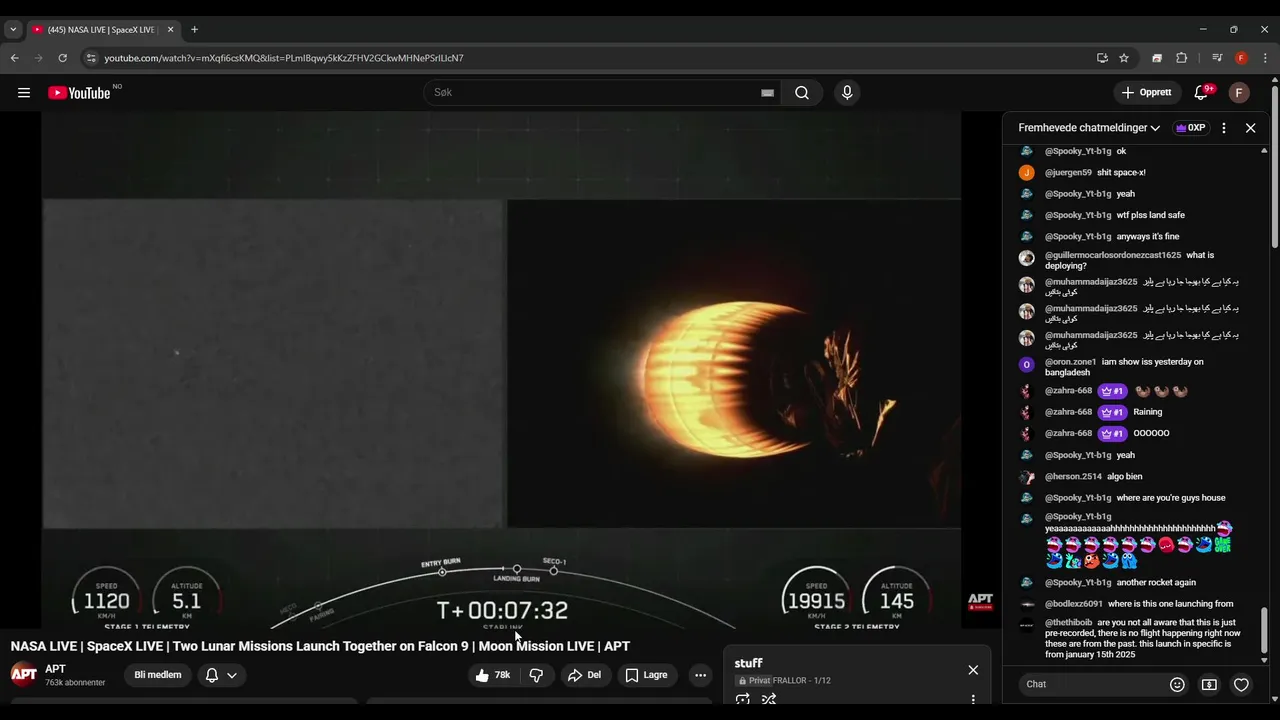Click @guillermocarlosordonezcast1625 username in chat
The width and height of the screenshot is (1280, 720).
tap(1113, 255)
